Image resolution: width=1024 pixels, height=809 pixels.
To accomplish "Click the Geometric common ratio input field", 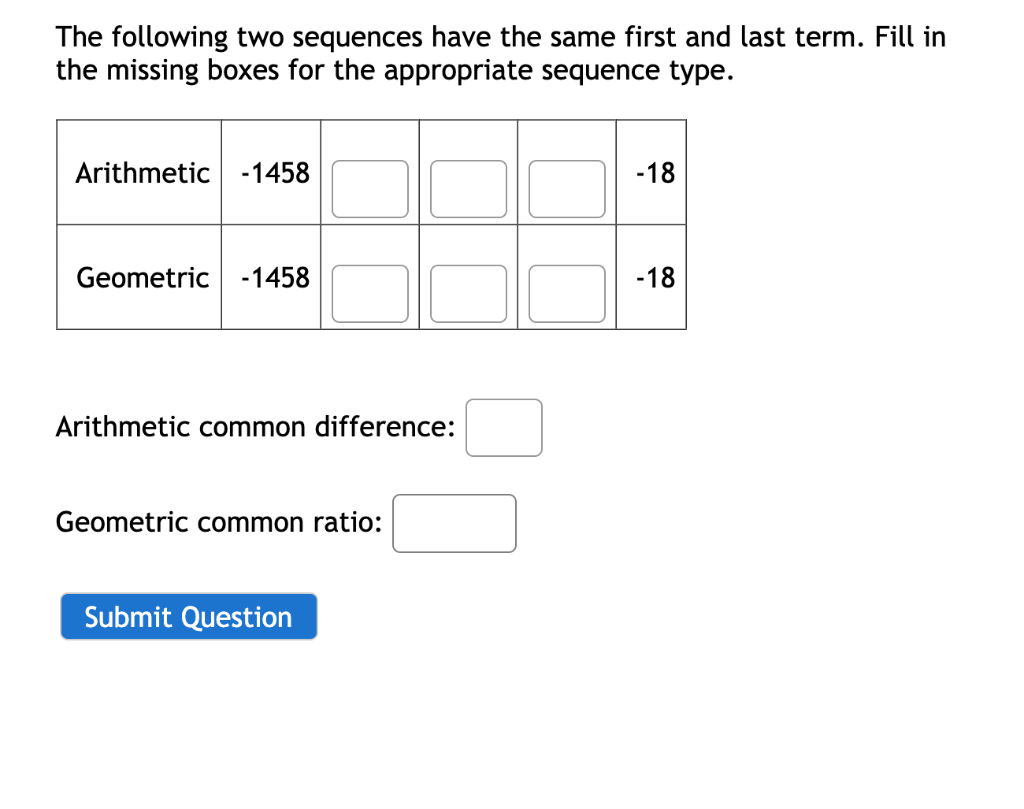I will [454, 523].
